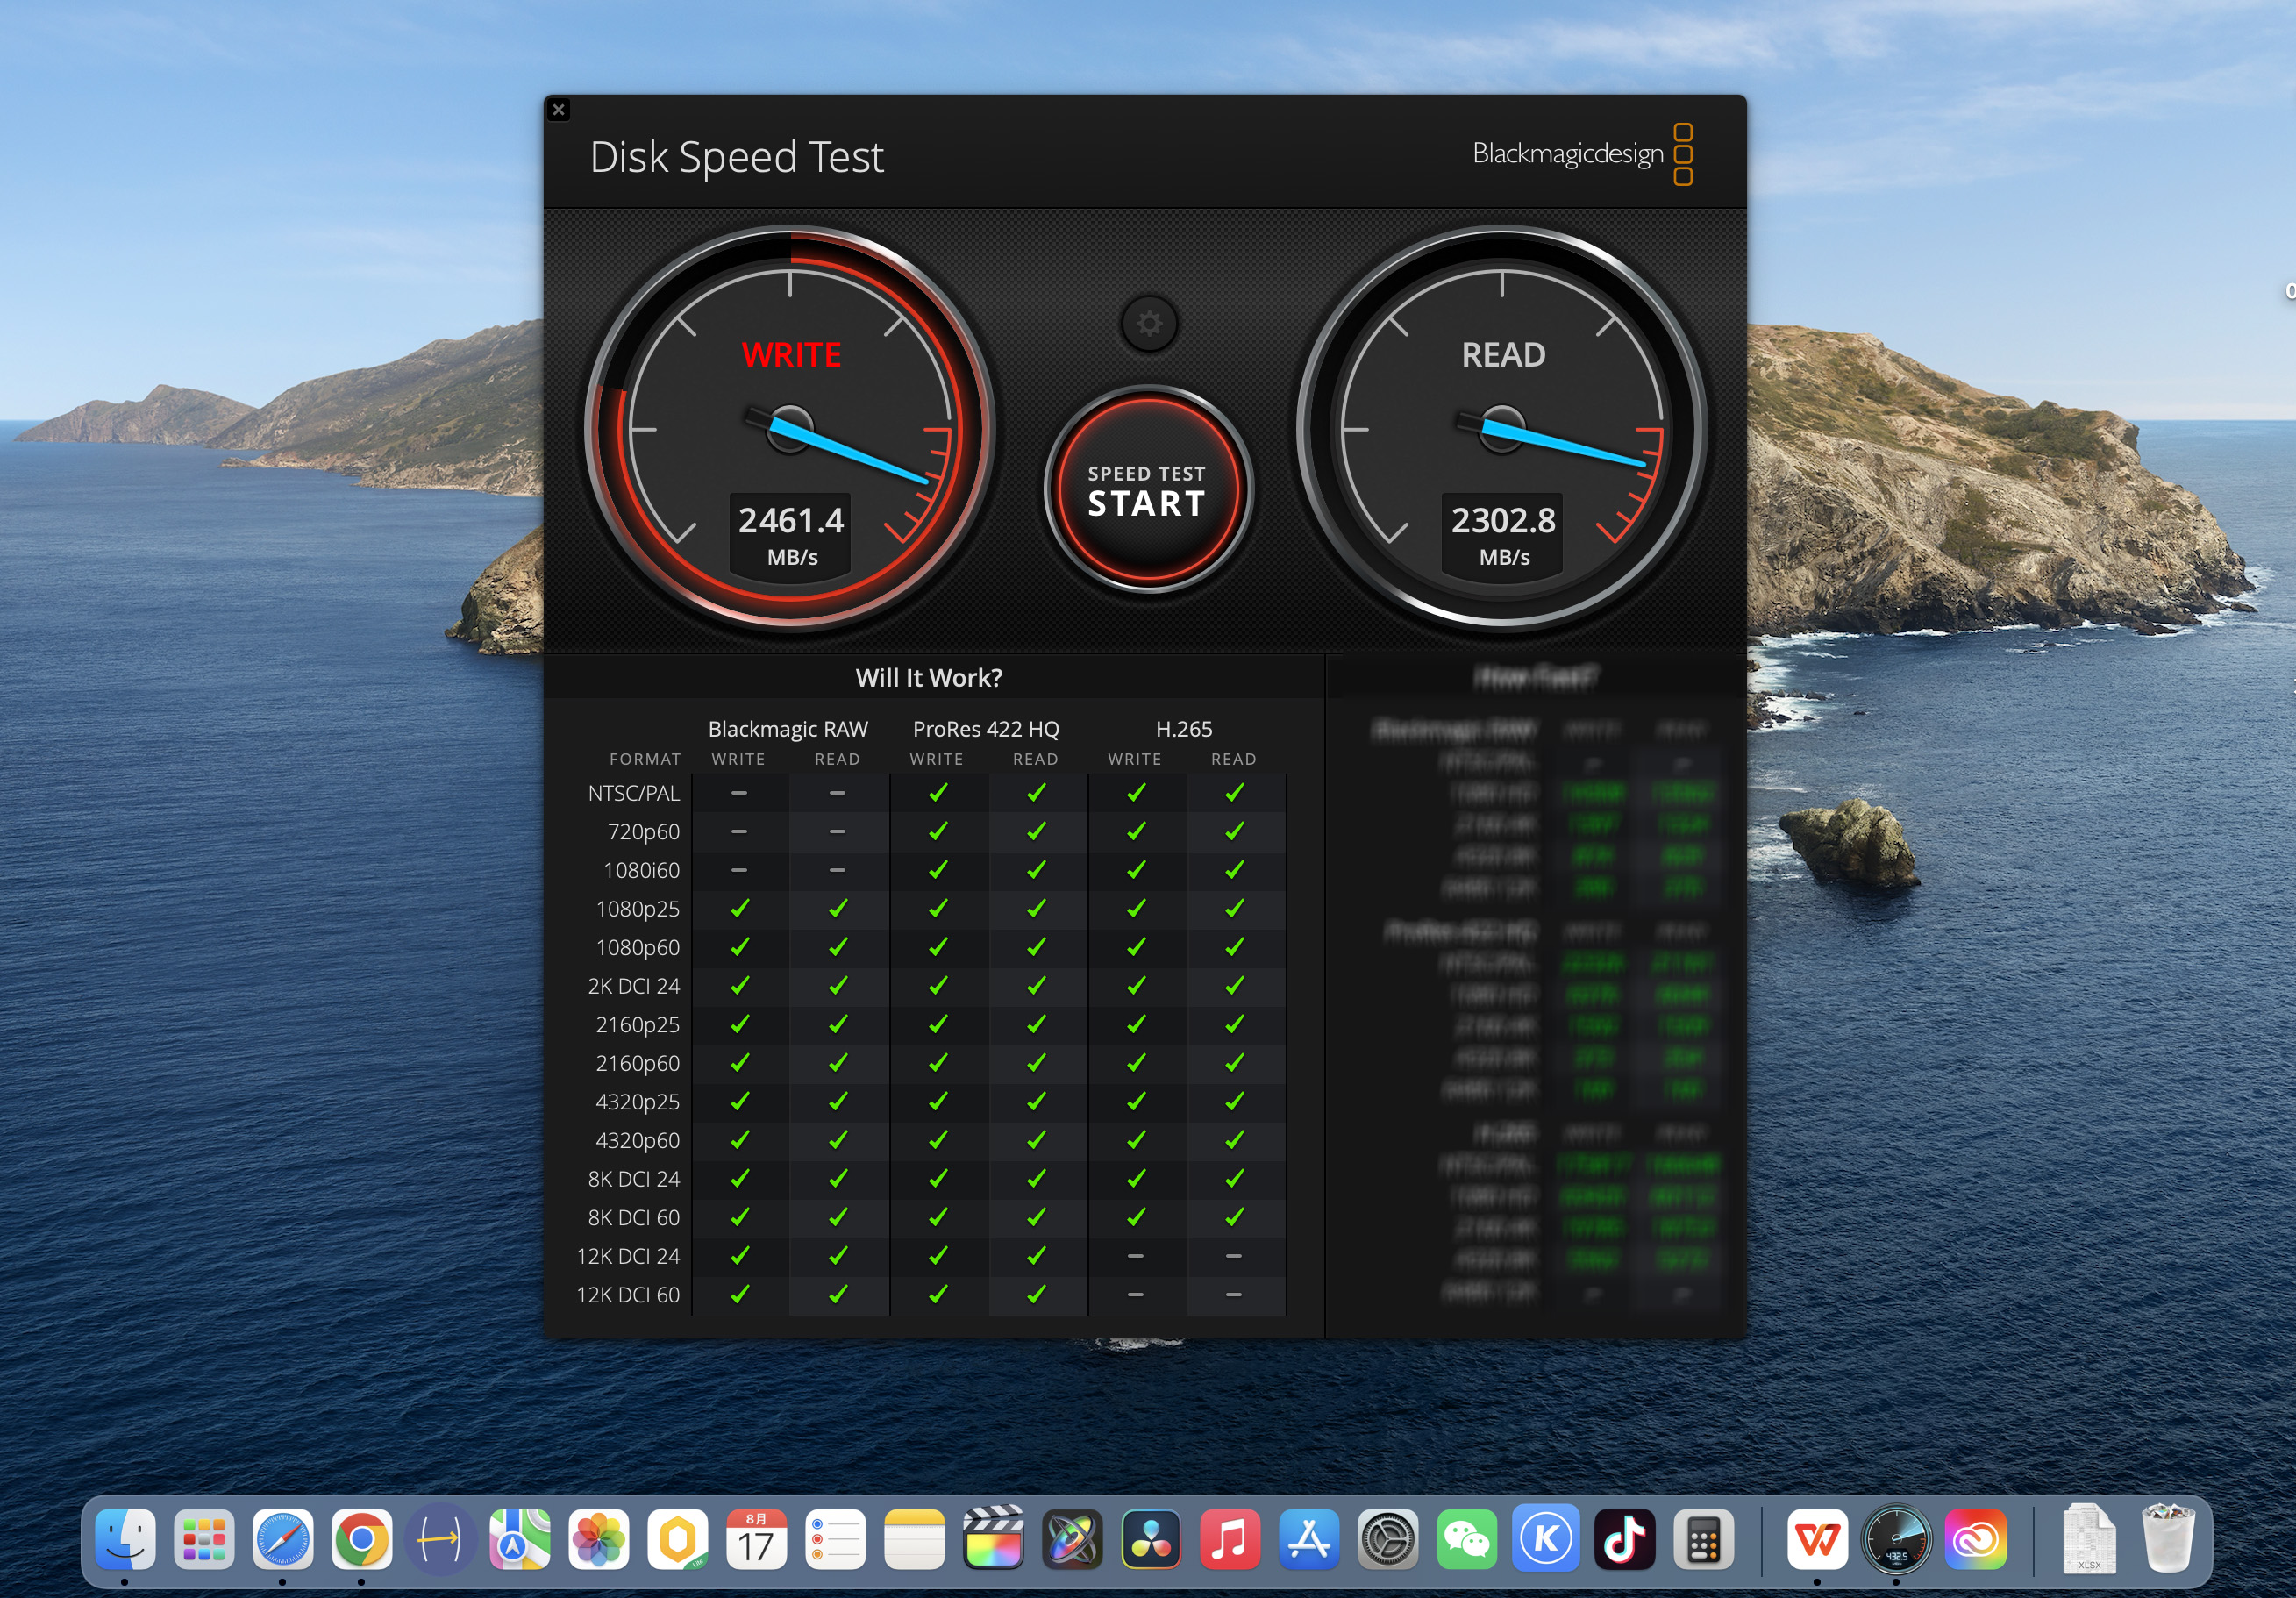
Task: Open DaVinci Resolve from the dock
Action: (x=1151, y=1539)
